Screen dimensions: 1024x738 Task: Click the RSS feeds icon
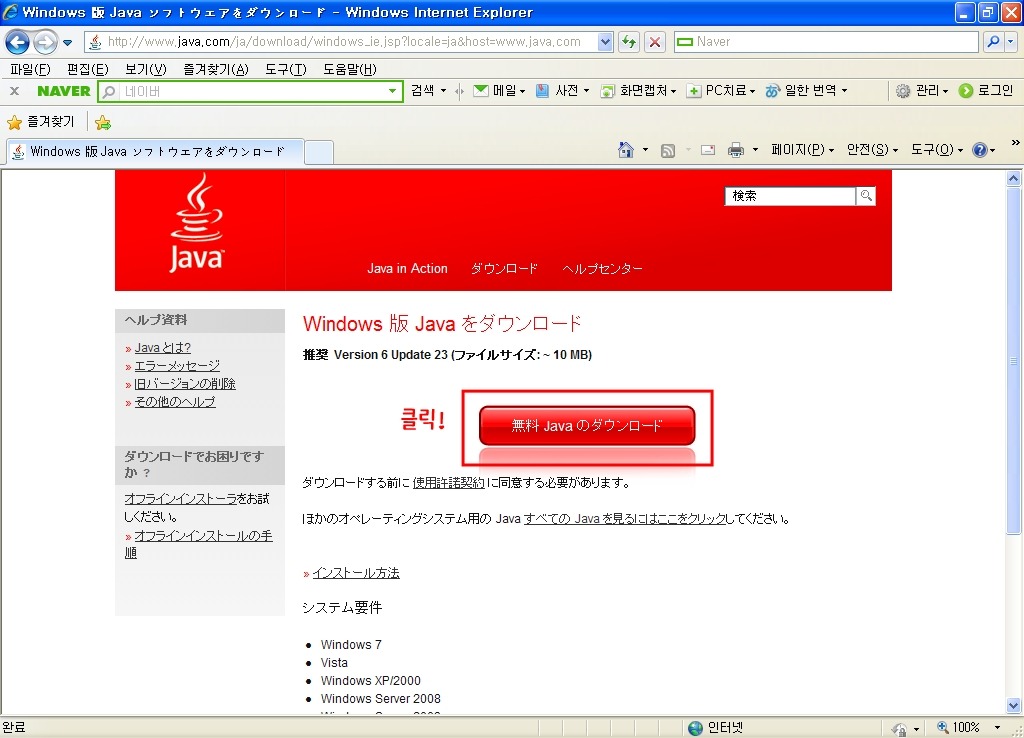click(x=667, y=151)
